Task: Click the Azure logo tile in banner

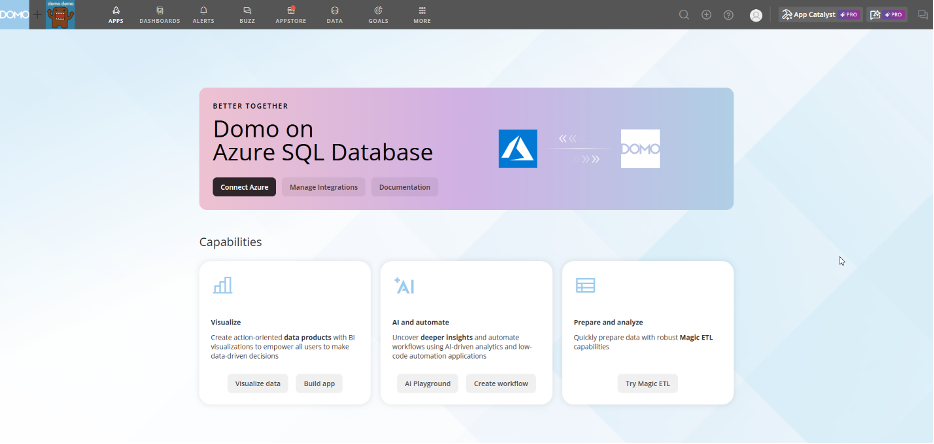Action: (x=518, y=148)
